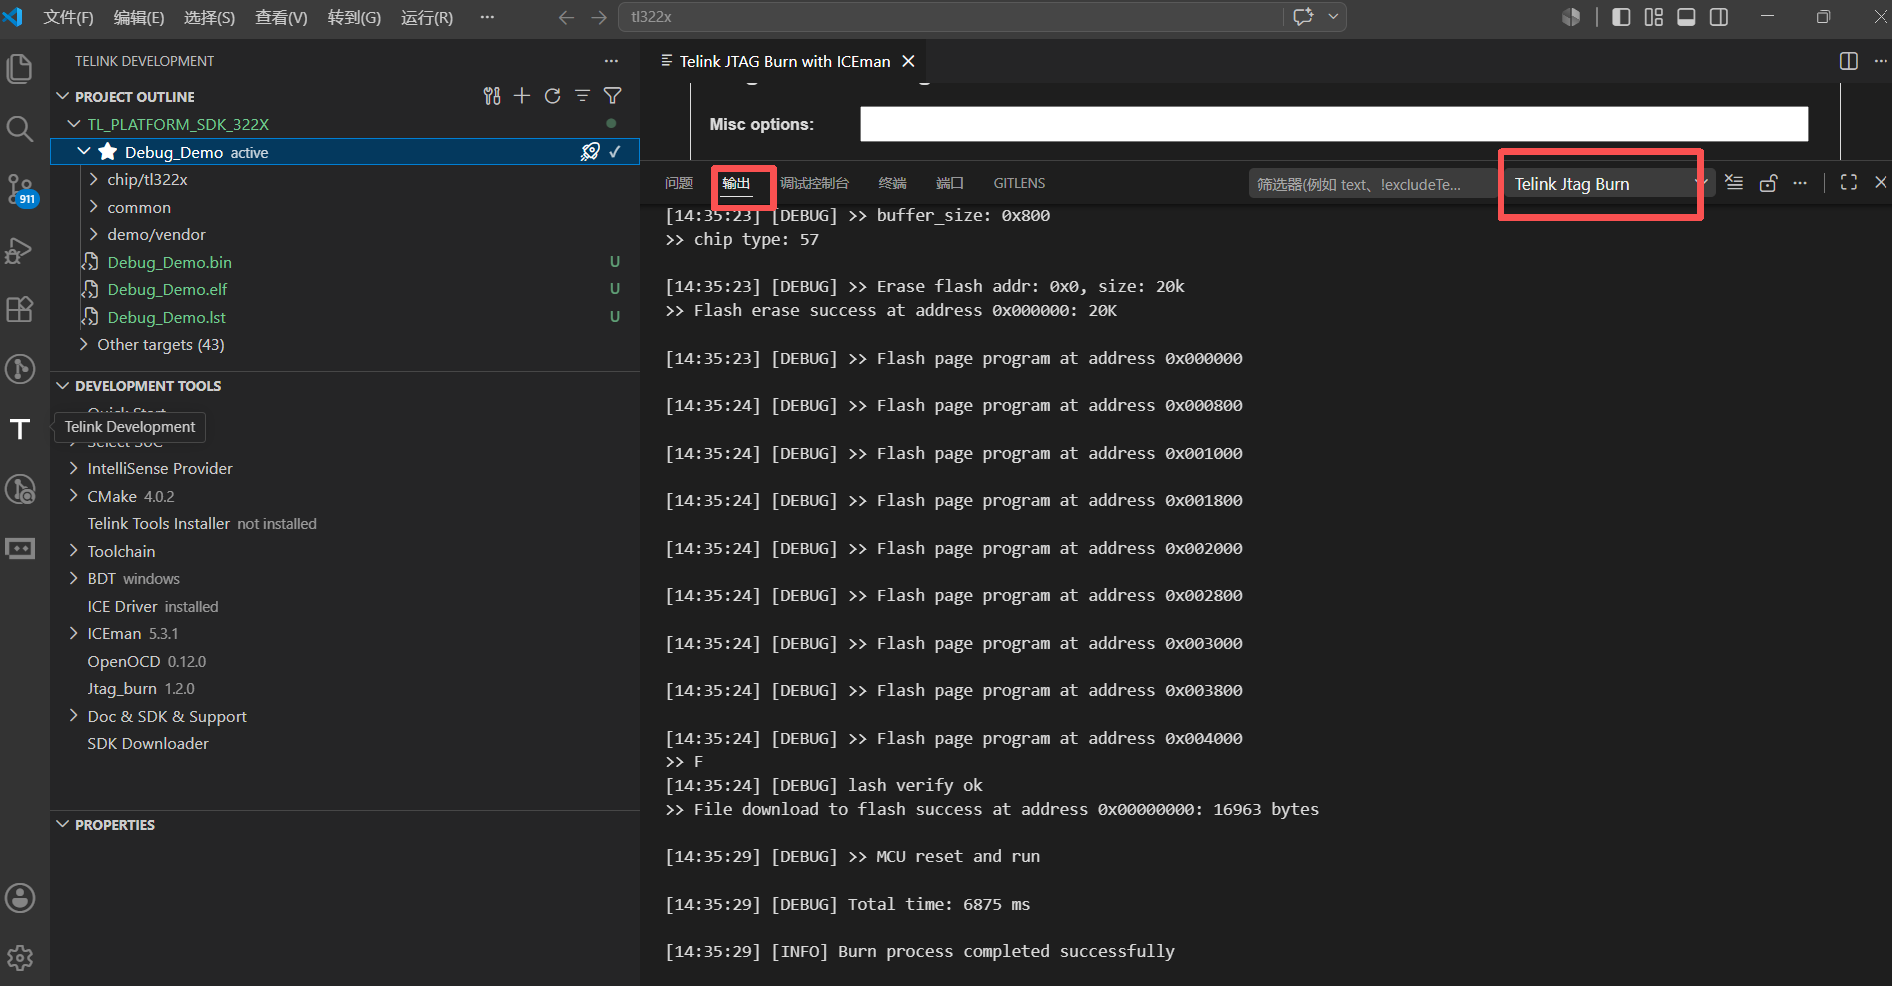Screen dimensions: 1892x986
Task: Click the filter funnel icon in Project Outline
Action: click(613, 96)
